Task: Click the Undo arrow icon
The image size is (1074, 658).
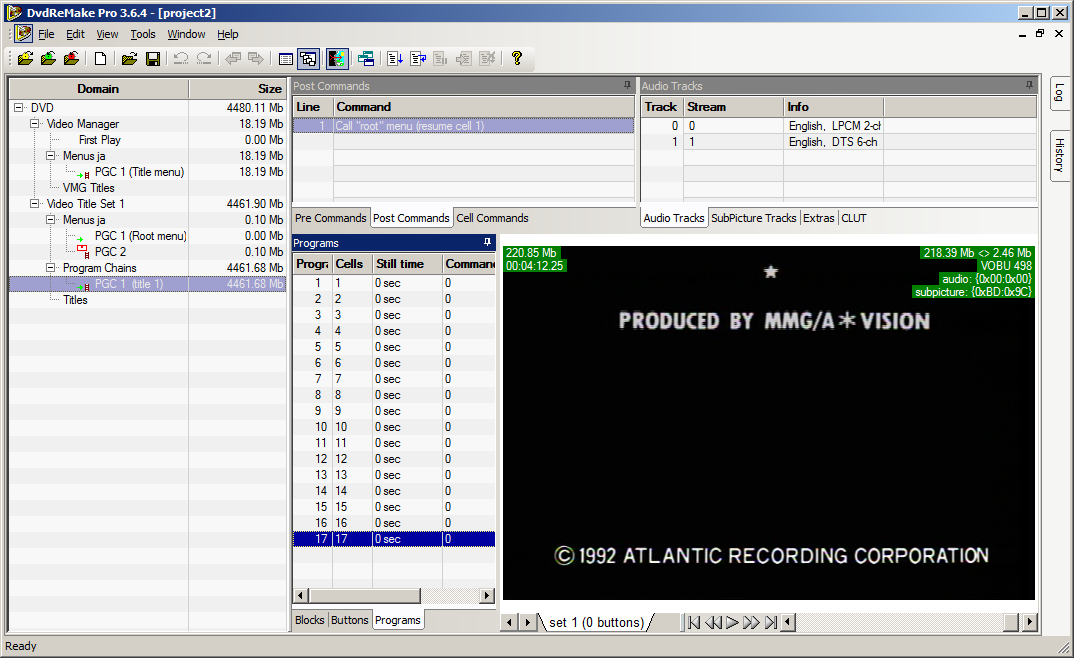Action: tap(181, 59)
